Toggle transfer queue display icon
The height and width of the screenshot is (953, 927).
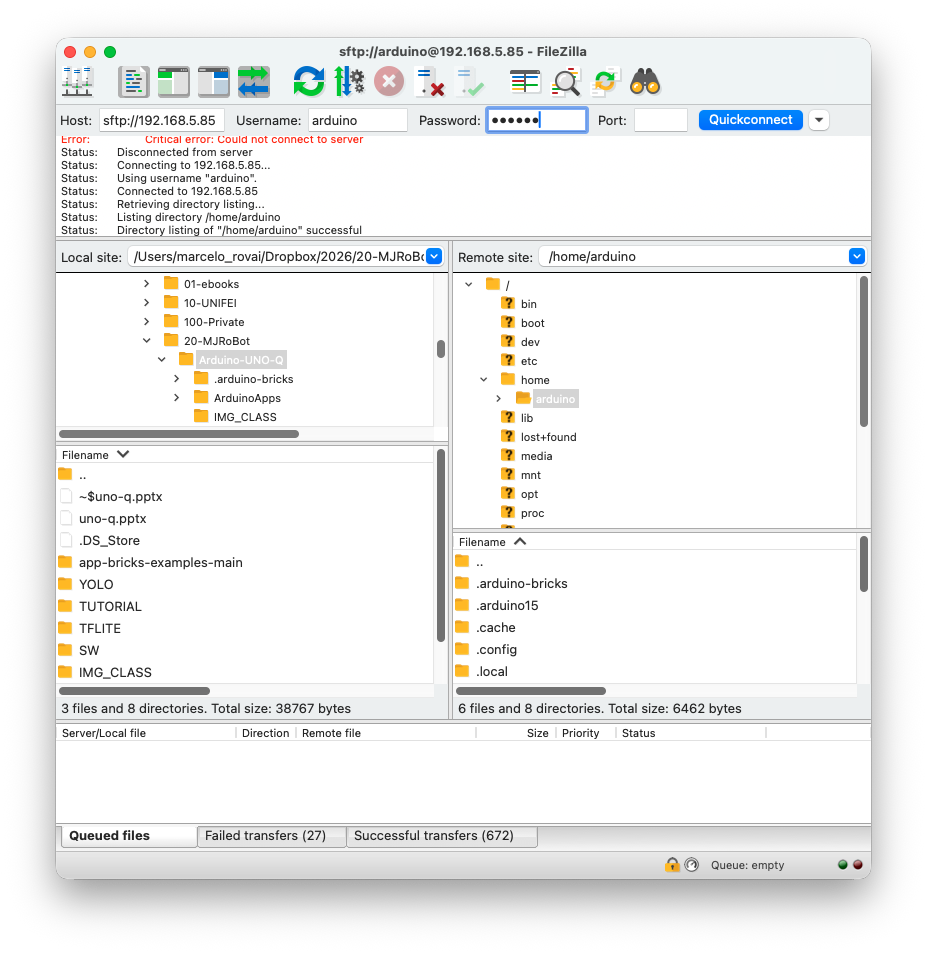coord(253,81)
